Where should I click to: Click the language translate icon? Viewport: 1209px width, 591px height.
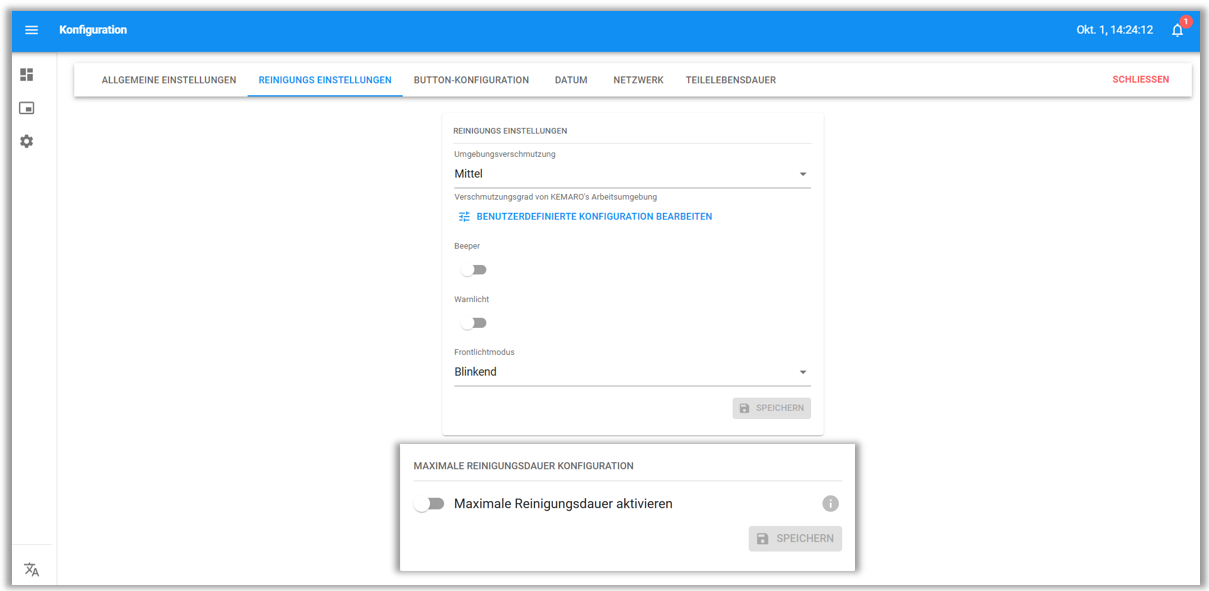(x=31, y=569)
